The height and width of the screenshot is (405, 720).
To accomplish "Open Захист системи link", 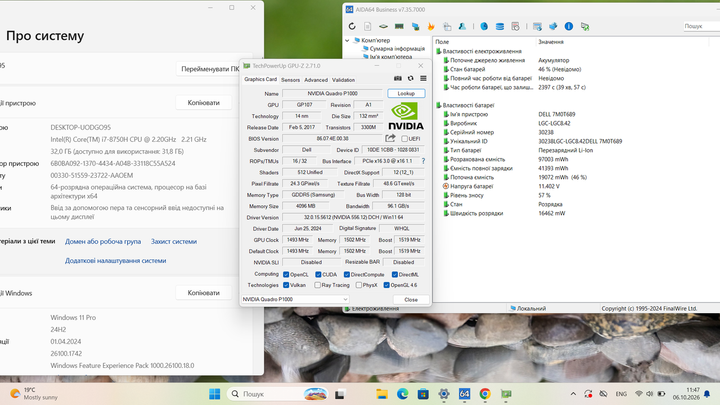I will pyautogui.click(x=174, y=242).
